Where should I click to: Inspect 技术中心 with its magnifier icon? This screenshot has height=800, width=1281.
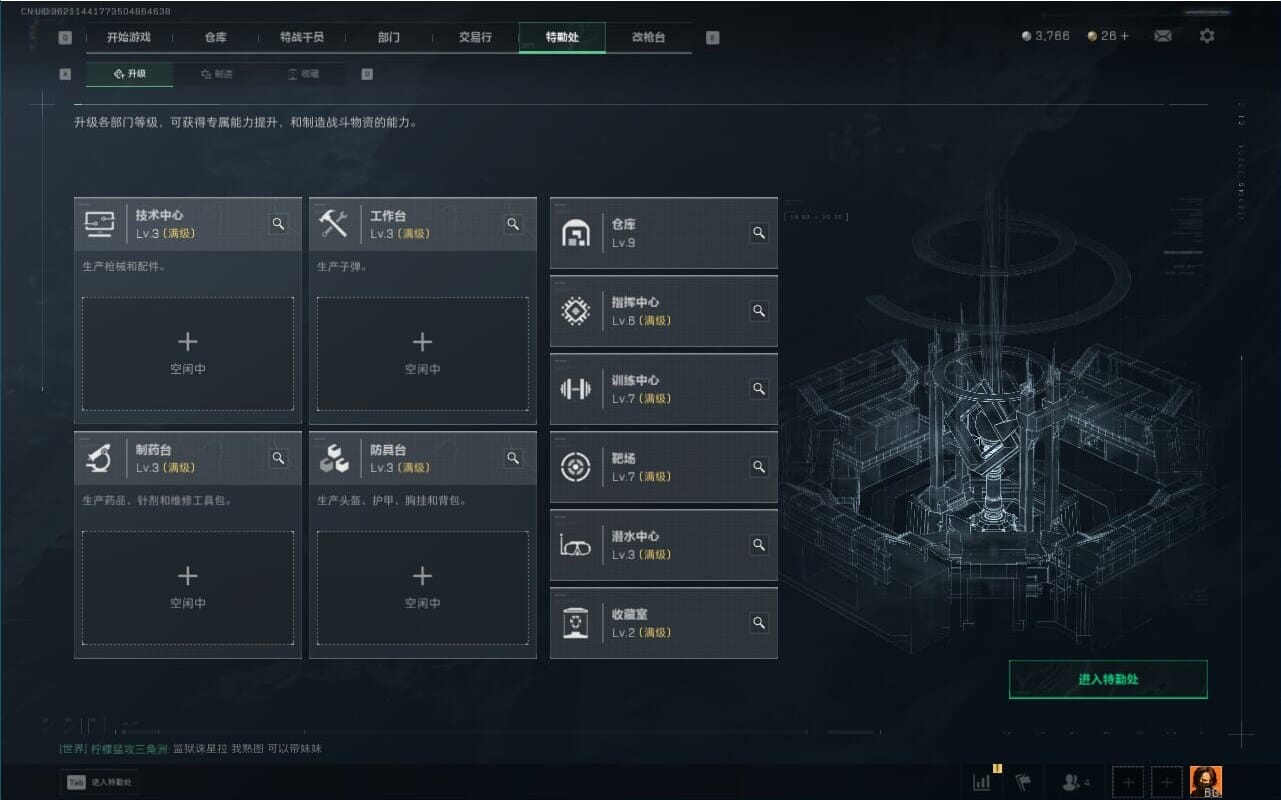tap(279, 224)
